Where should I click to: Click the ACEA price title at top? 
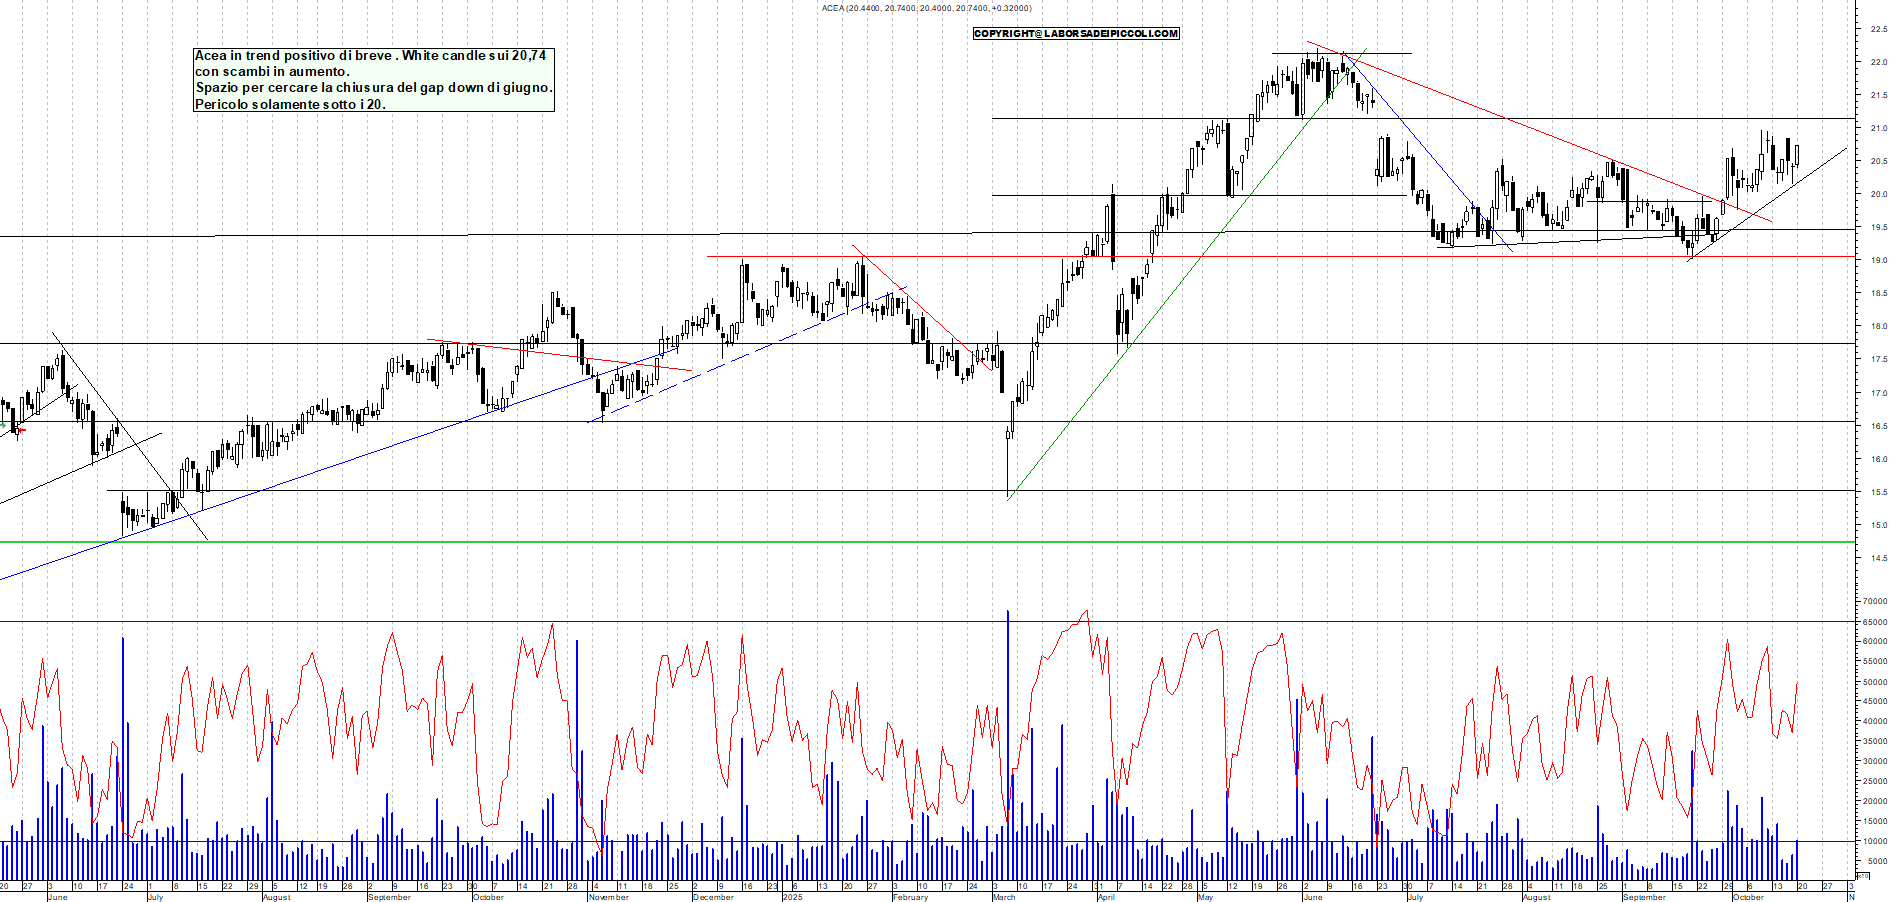click(926, 8)
